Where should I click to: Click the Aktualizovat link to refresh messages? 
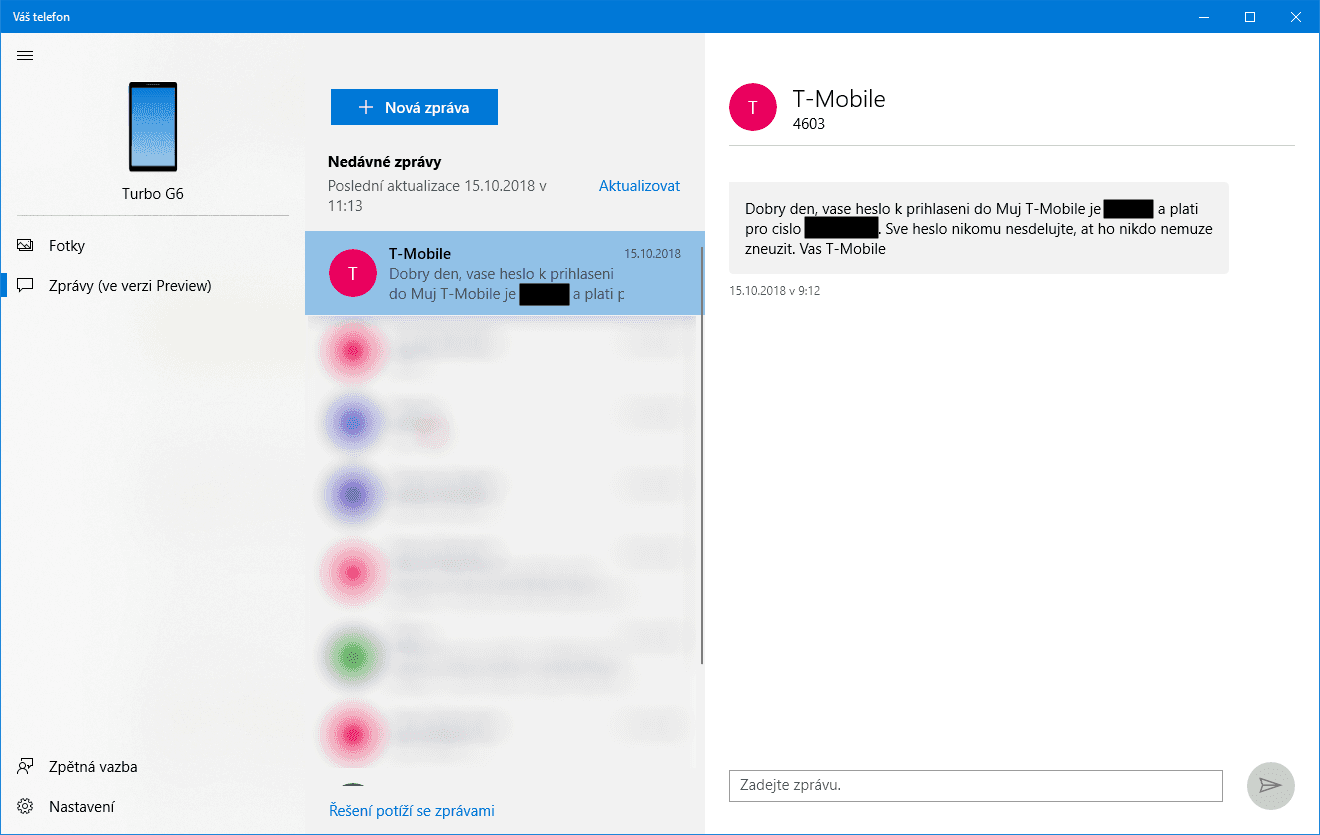[x=639, y=185]
